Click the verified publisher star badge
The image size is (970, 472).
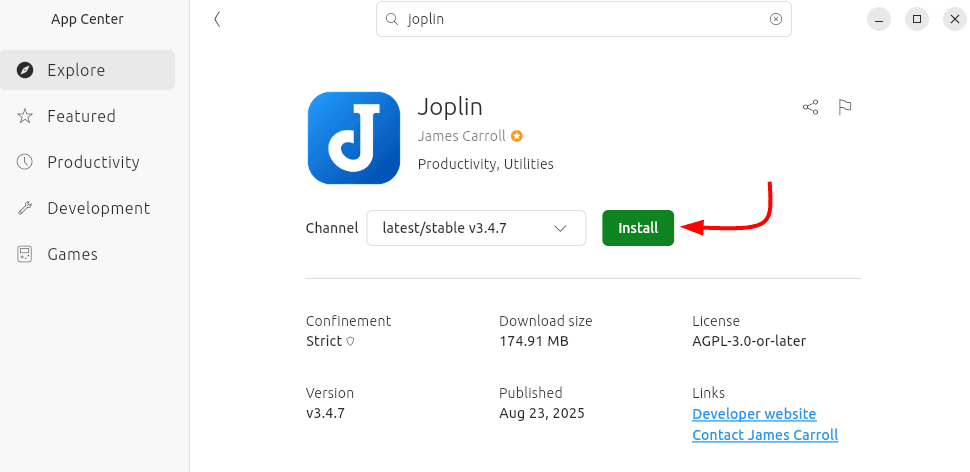[x=517, y=136]
